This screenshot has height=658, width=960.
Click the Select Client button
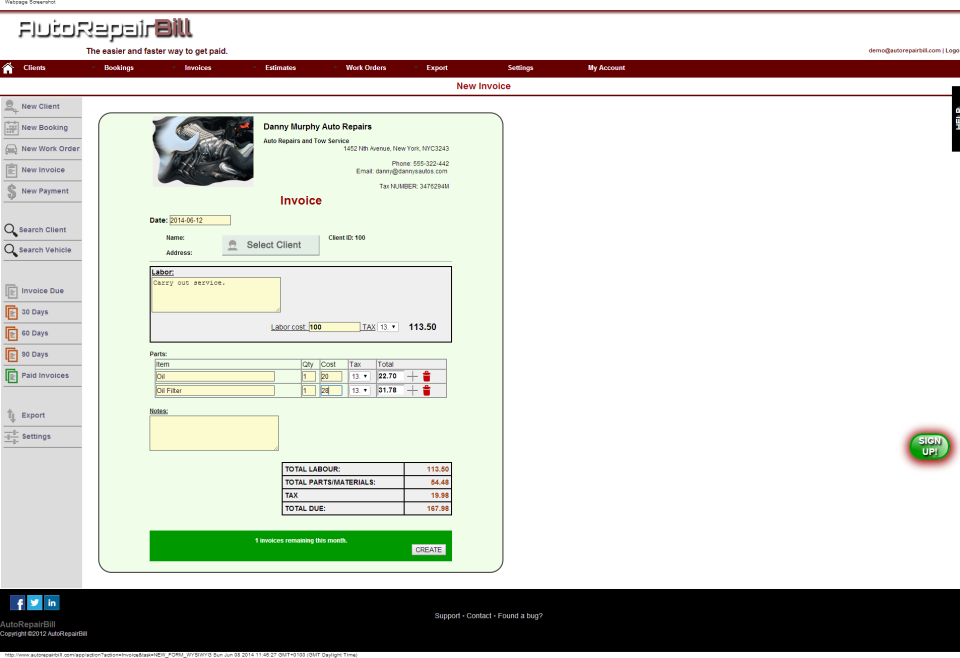coord(273,244)
